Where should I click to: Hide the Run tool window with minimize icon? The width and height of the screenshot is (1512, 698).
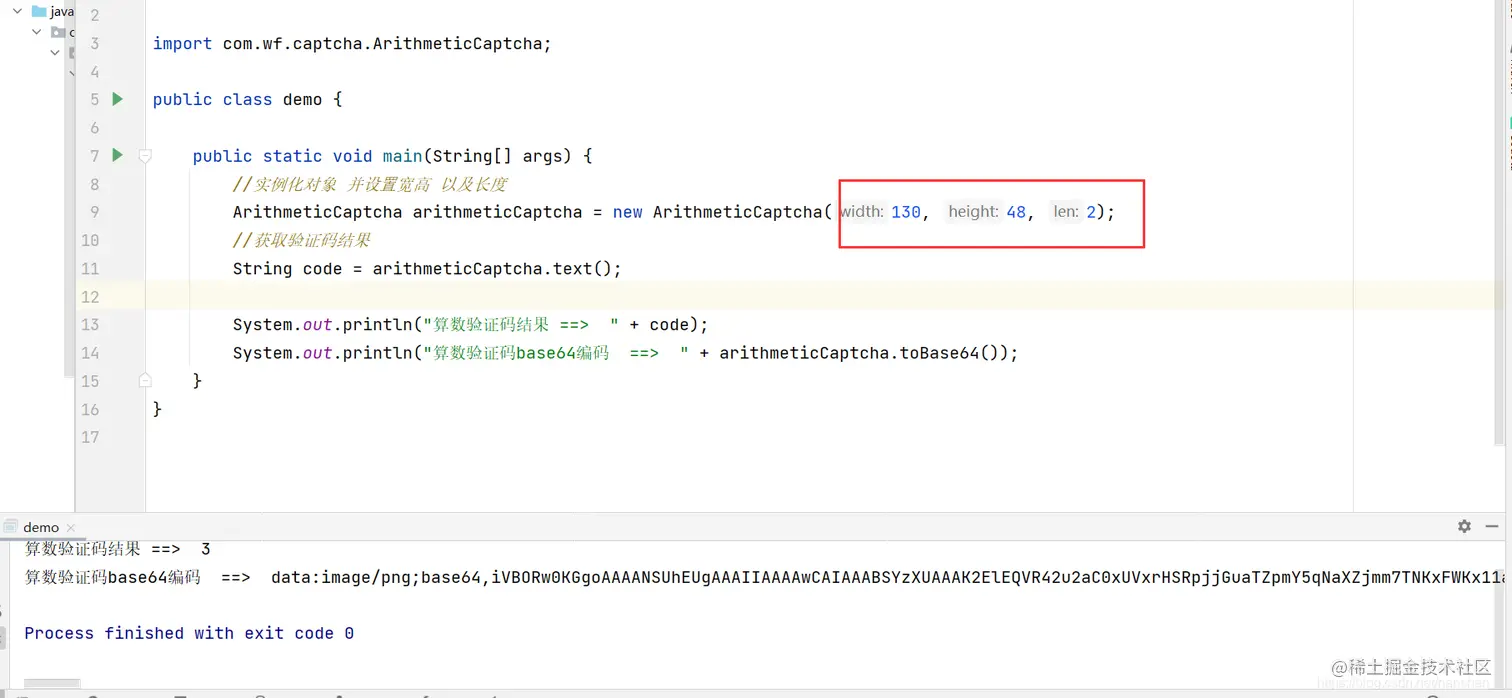click(1493, 526)
